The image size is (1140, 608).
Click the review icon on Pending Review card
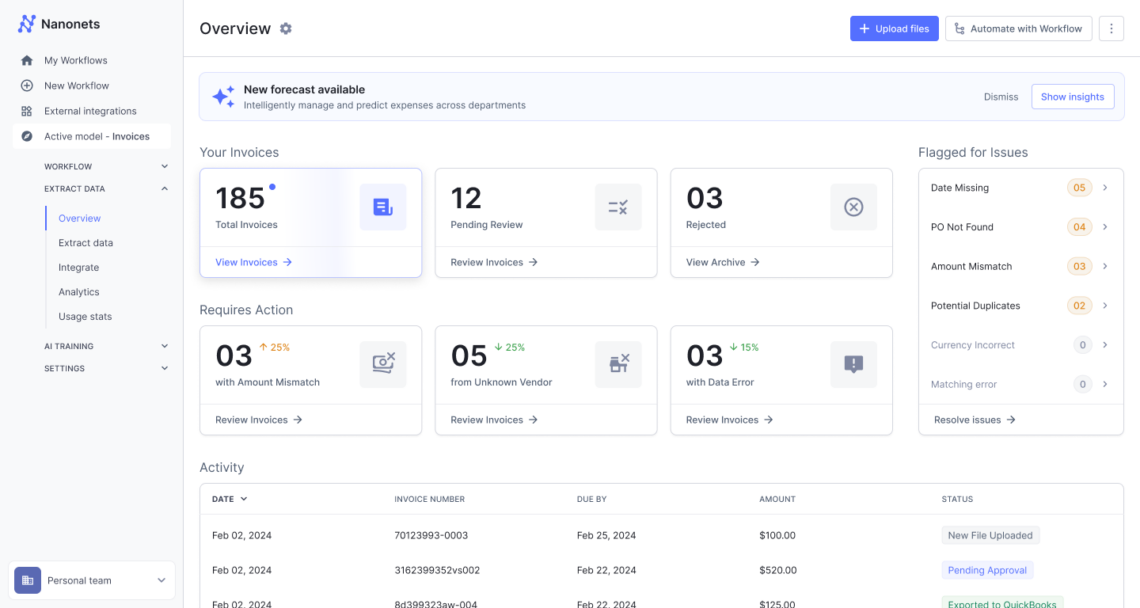click(618, 205)
